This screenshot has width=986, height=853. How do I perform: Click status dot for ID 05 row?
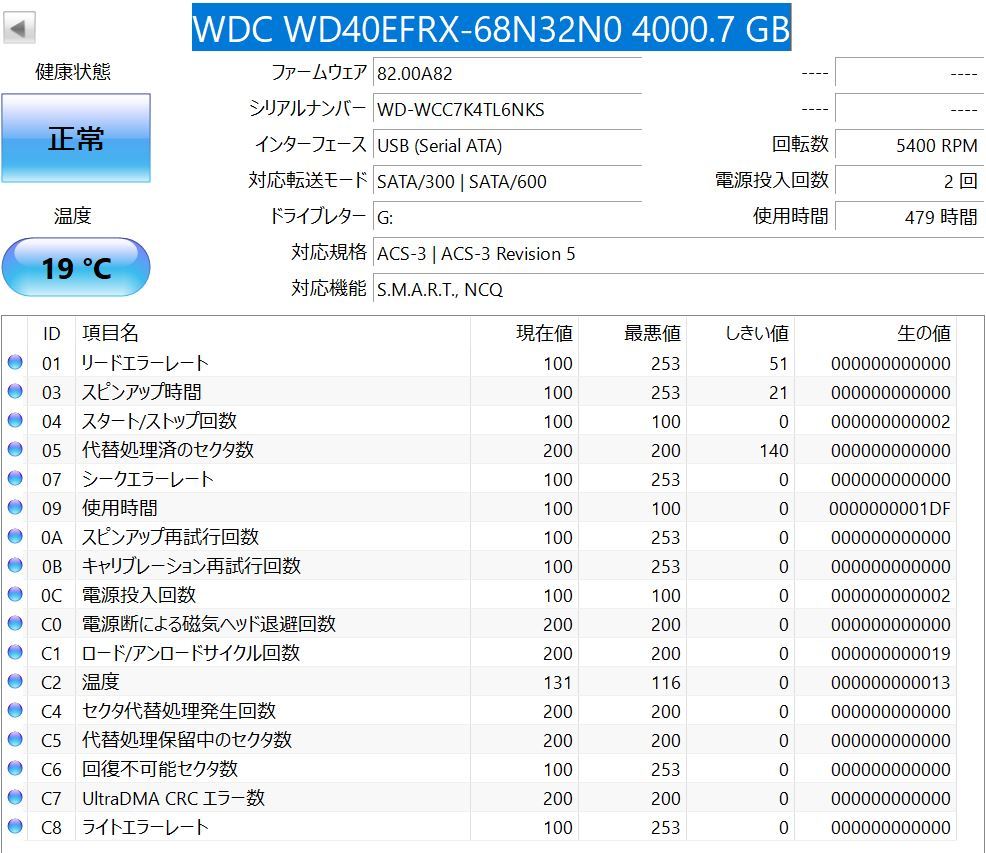pyautogui.click(x=15, y=449)
